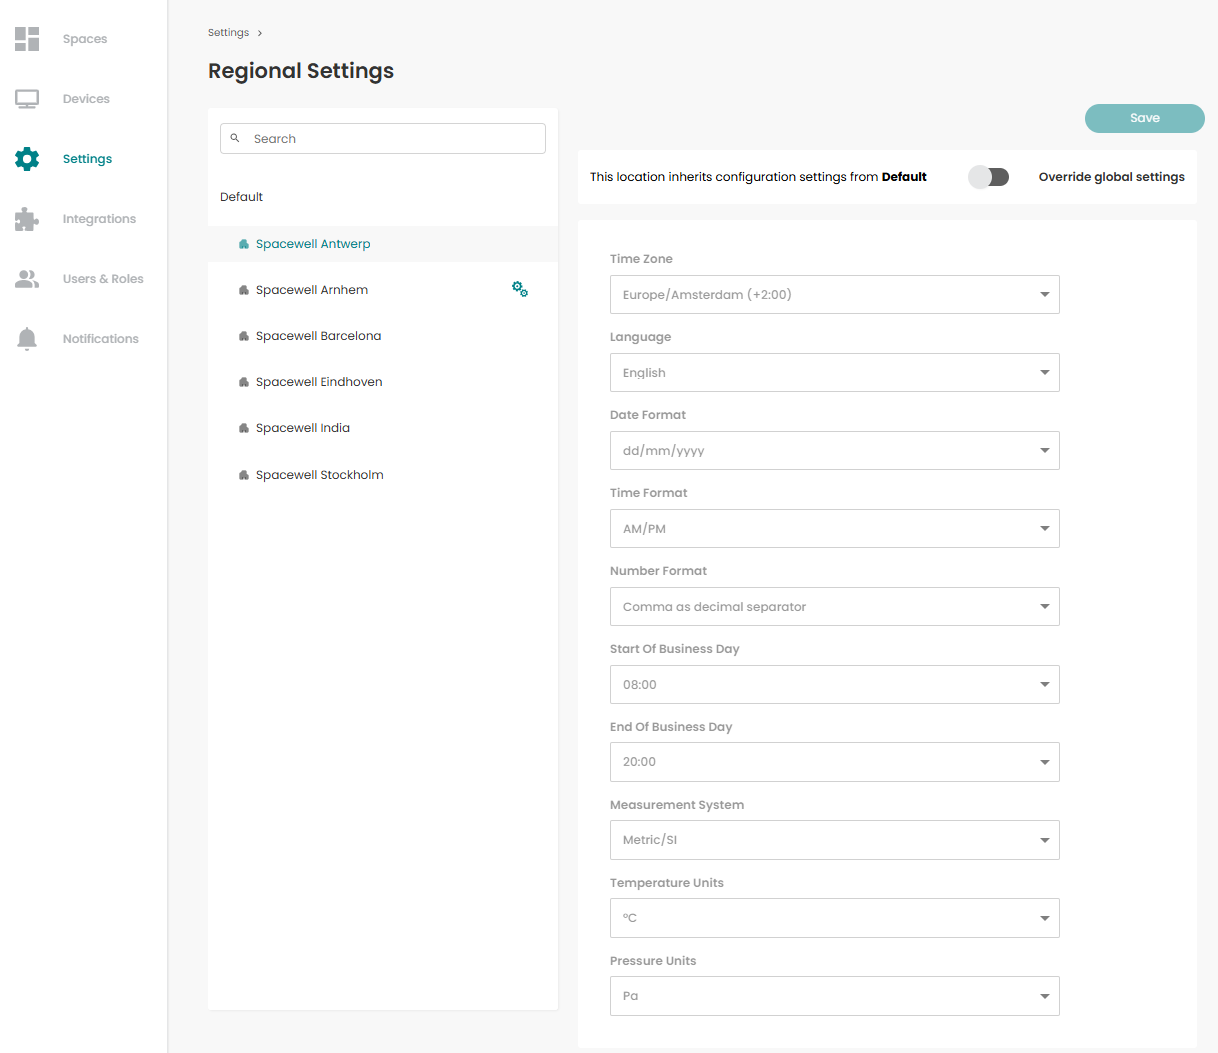1218x1053 pixels.
Task: Open the Start Of Business Day dropdown
Action: [x=835, y=685]
